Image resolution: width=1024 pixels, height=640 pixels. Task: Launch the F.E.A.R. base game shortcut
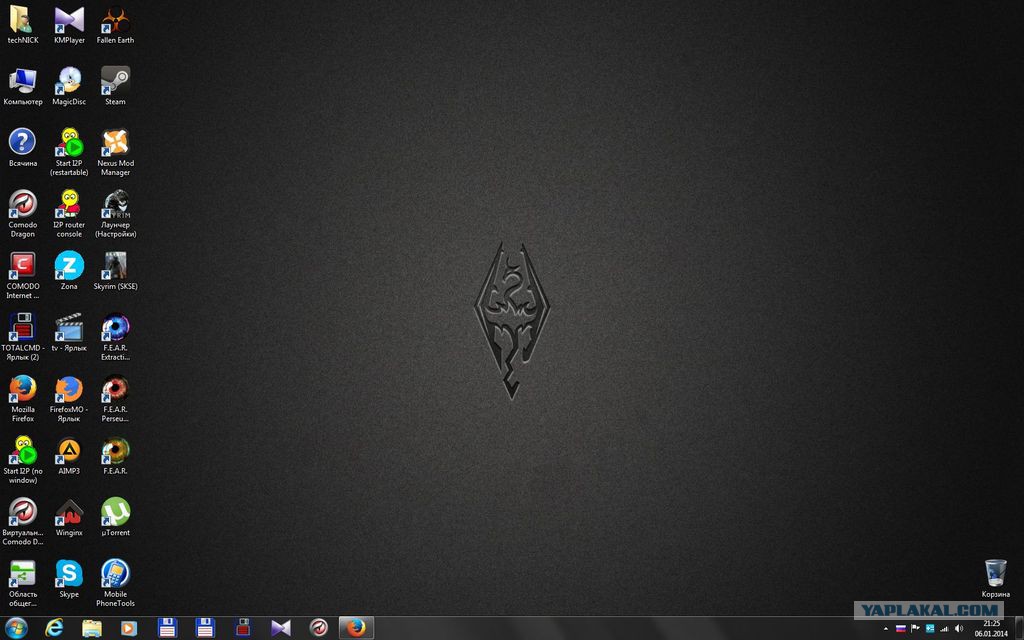[116, 455]
